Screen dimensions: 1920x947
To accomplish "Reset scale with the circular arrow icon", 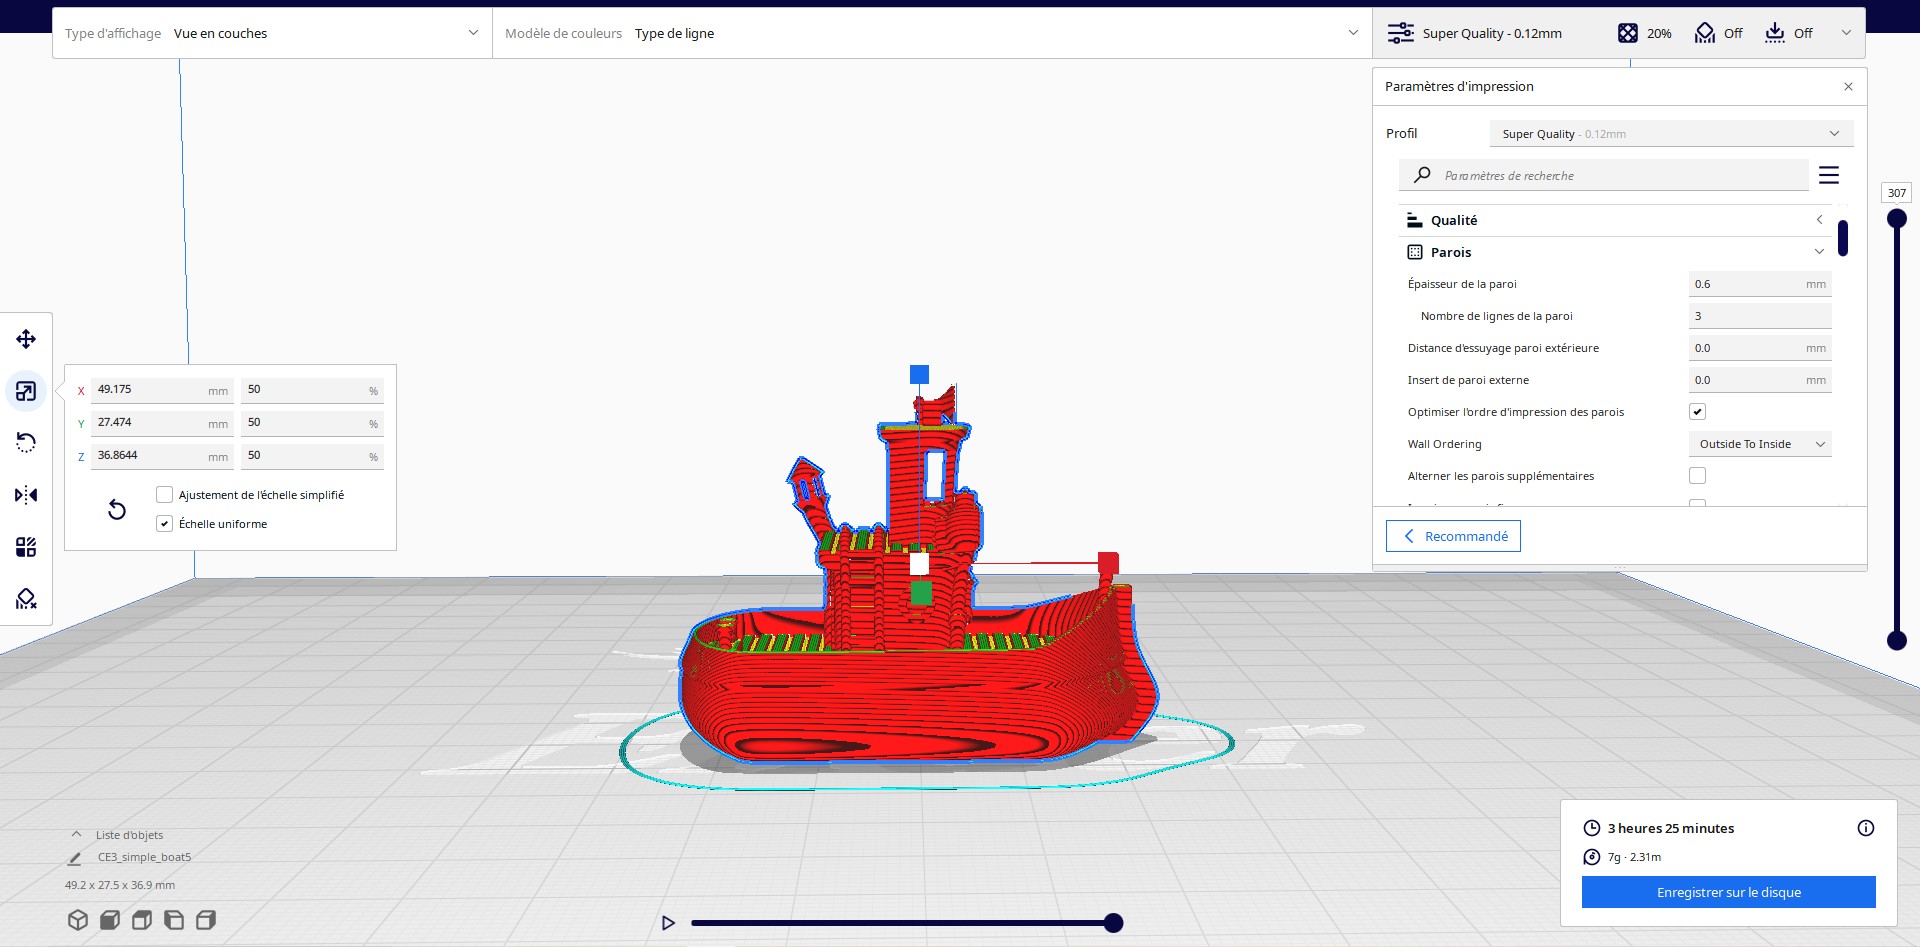I will pos(117,510).
